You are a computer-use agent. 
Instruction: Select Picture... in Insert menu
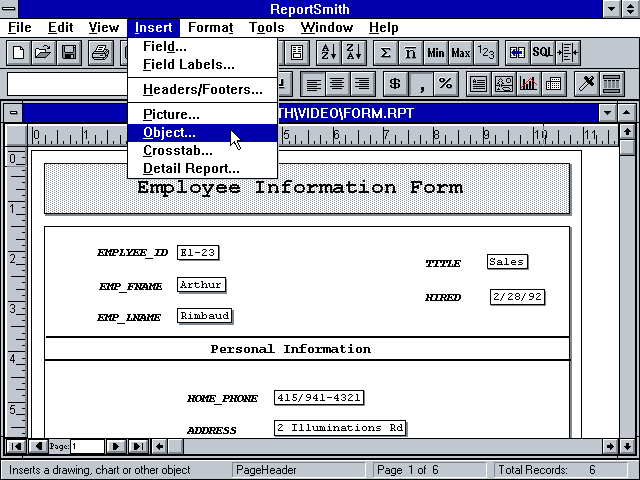203,115
